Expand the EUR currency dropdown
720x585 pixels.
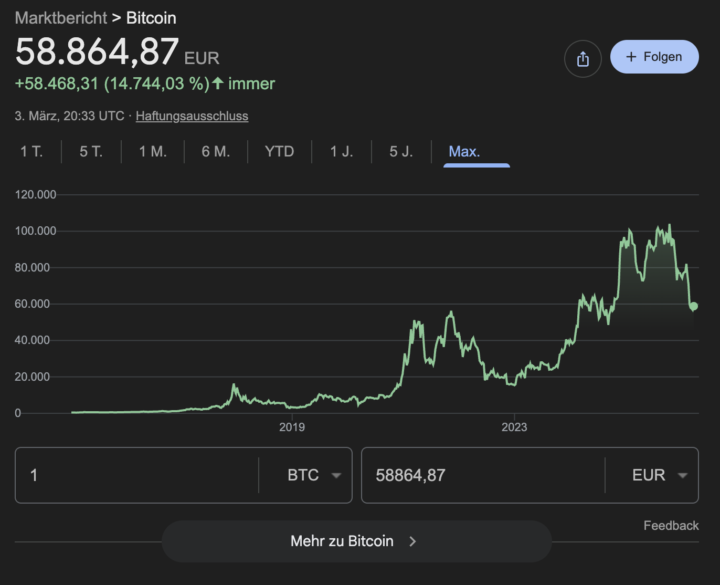(659, 475)
